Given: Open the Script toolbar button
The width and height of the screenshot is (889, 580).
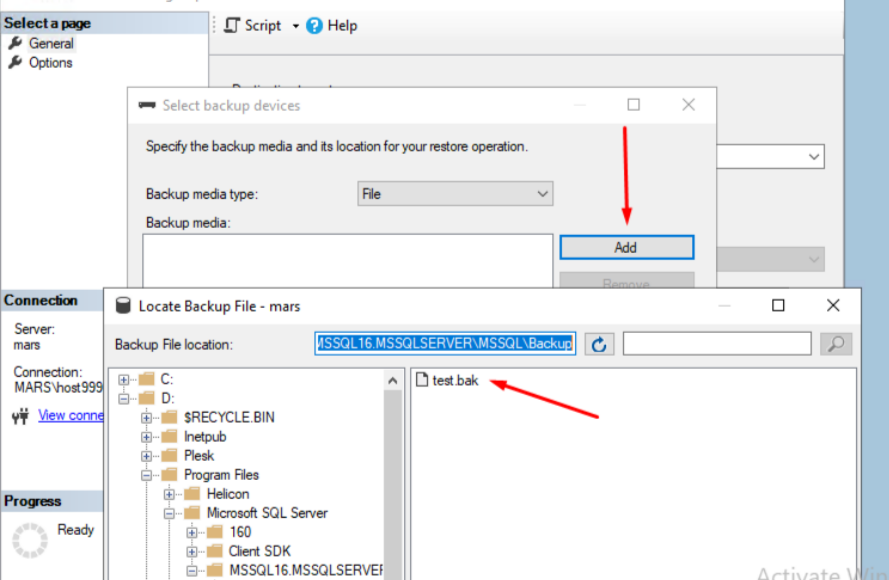Looking at the screenshot, I should point(253,26).
